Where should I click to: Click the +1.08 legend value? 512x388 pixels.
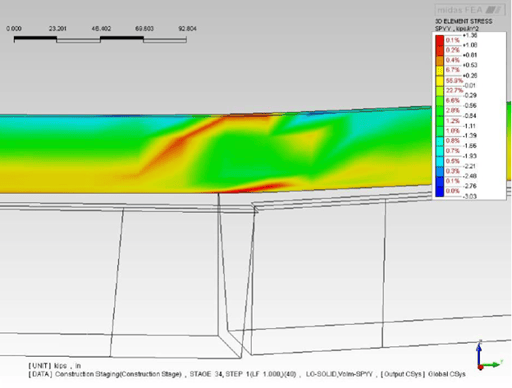[470, 45]
